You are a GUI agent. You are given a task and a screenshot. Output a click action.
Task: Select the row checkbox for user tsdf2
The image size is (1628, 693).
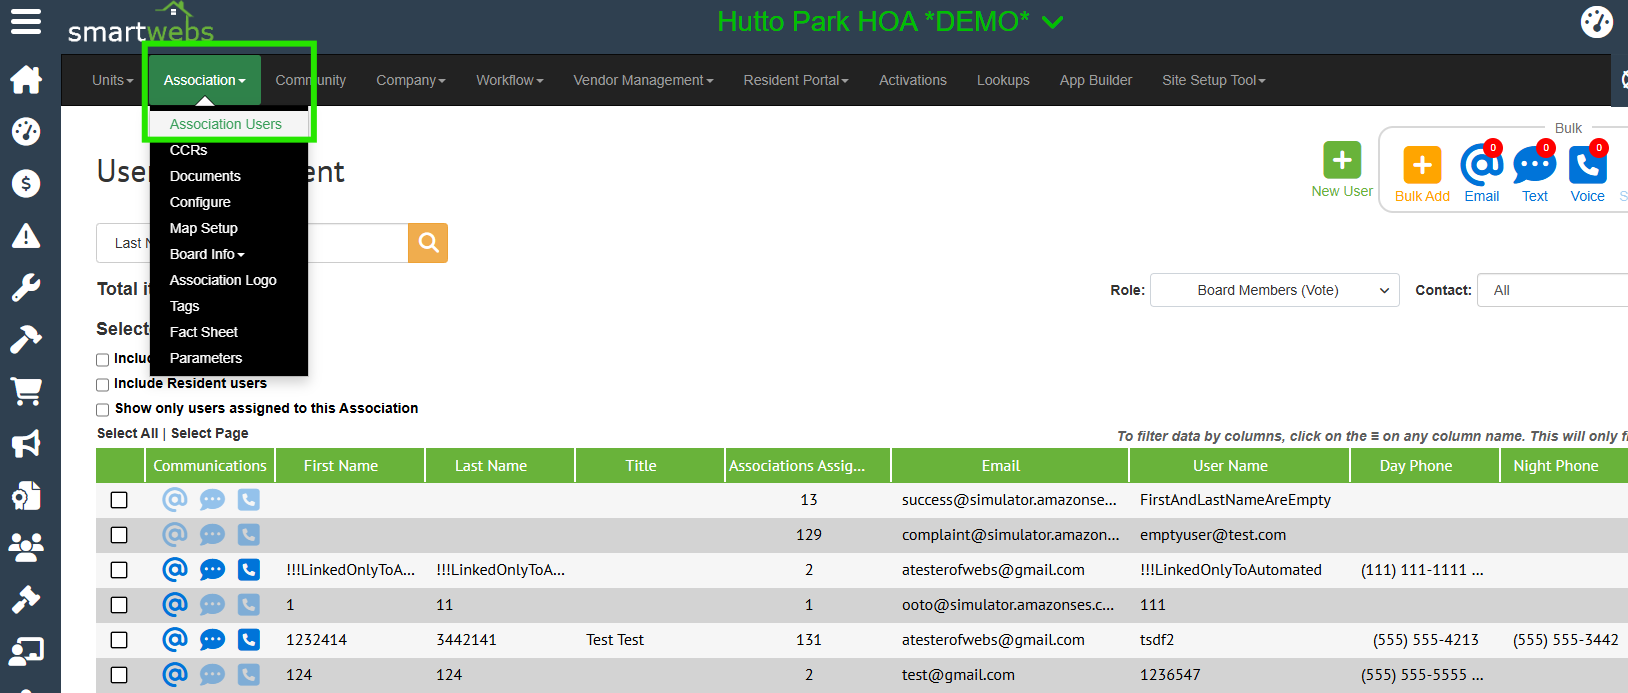point(119,640)
